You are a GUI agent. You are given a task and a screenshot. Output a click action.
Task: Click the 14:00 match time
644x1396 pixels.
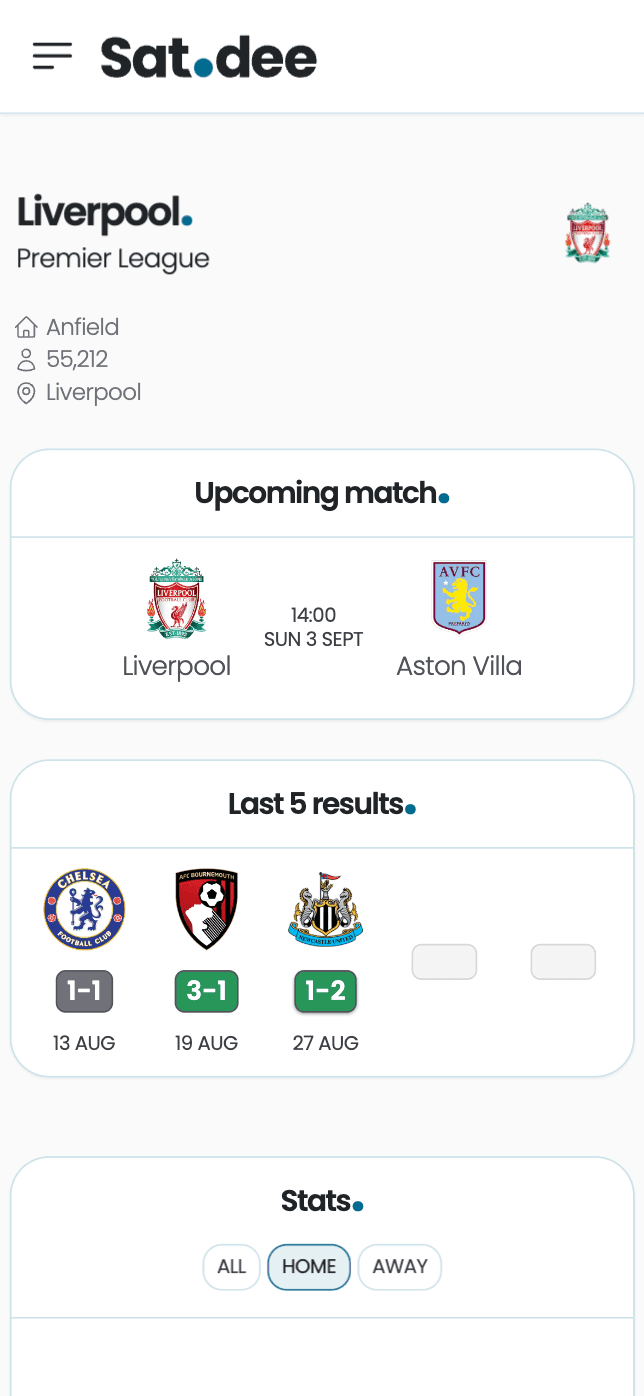[x=313, y=615]
